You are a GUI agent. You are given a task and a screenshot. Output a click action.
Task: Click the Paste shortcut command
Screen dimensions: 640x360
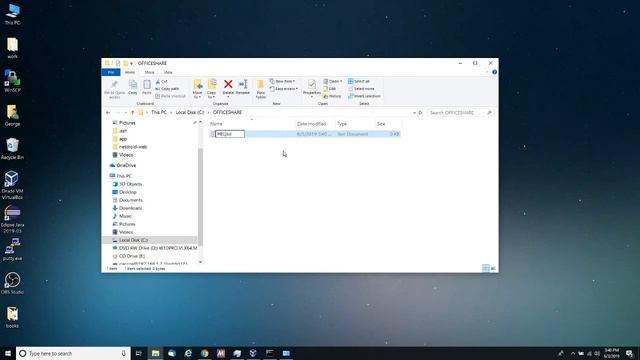(171, 96)
